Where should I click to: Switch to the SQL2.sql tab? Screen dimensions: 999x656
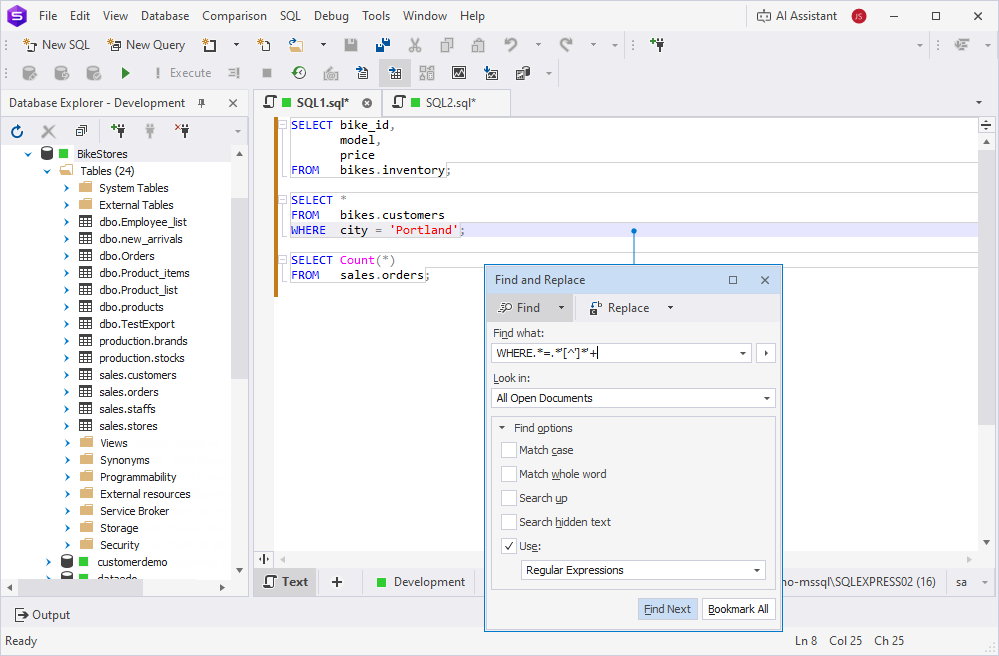click(x=449, y=103)
